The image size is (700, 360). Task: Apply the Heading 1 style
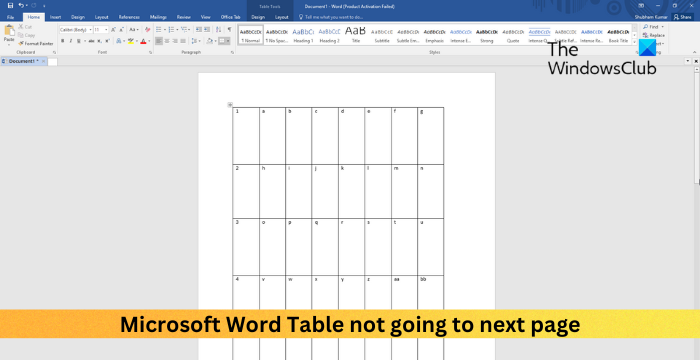coord(303,35)
